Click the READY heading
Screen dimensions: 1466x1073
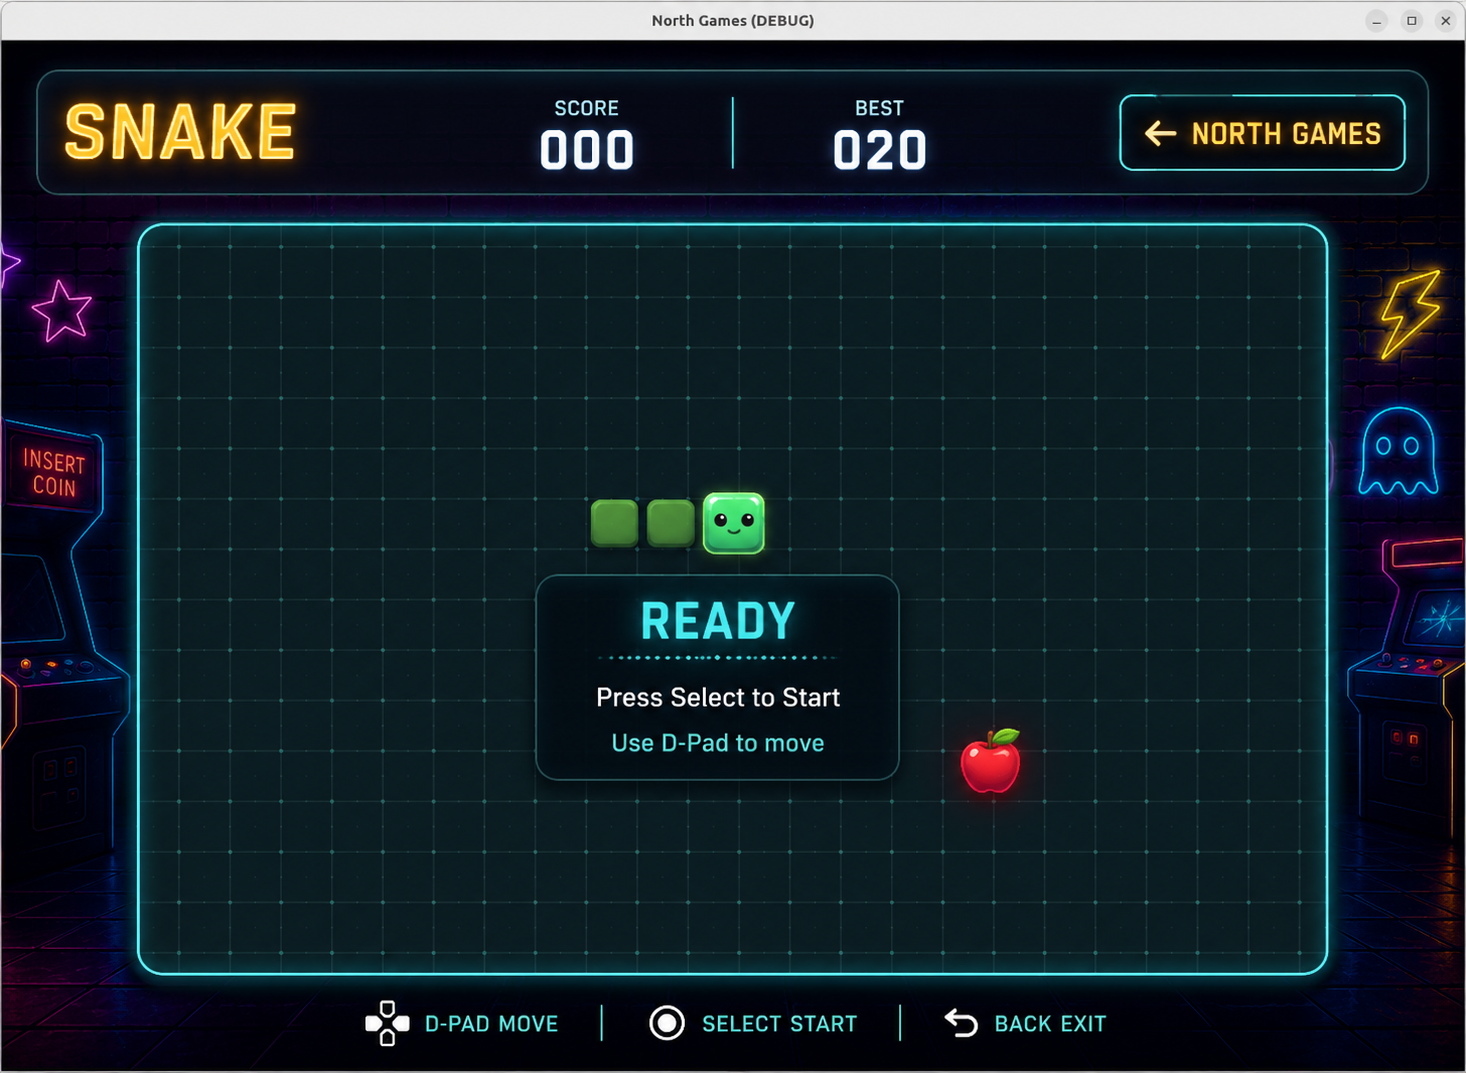coord(718,621)
